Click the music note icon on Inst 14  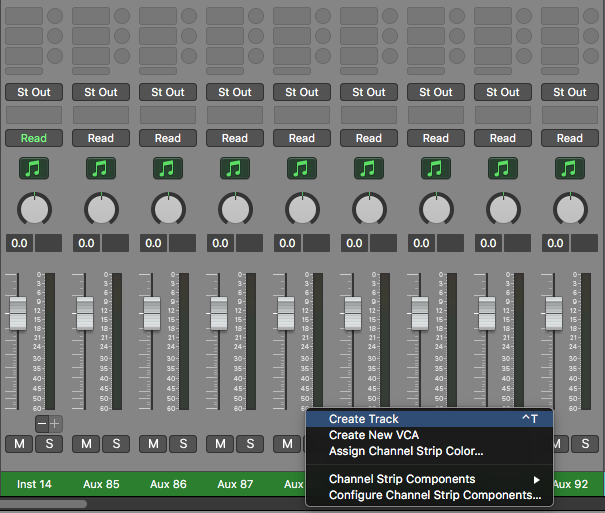point(34,169)
